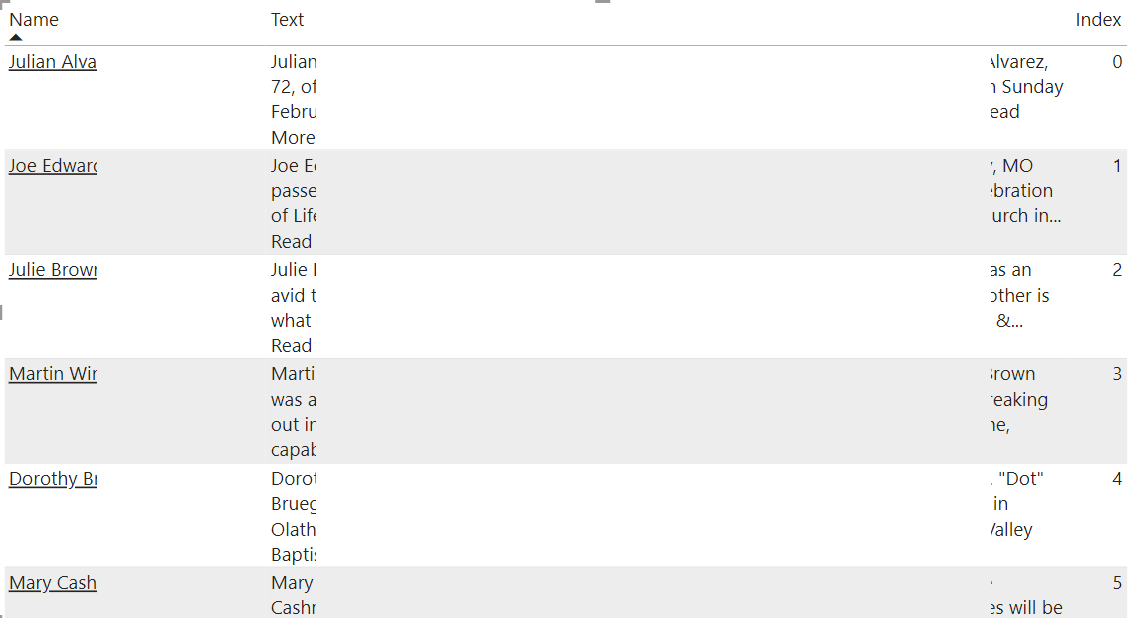The height and width of the screenshot is (618, 1130).
Task: Open the Julian Alvarez name link
Action: tap(52, 62)
